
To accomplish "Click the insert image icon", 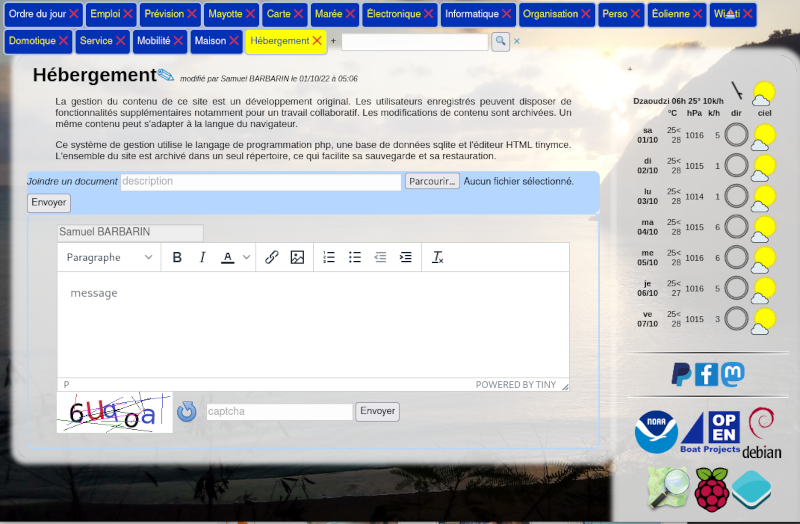I will click(297, 257).
